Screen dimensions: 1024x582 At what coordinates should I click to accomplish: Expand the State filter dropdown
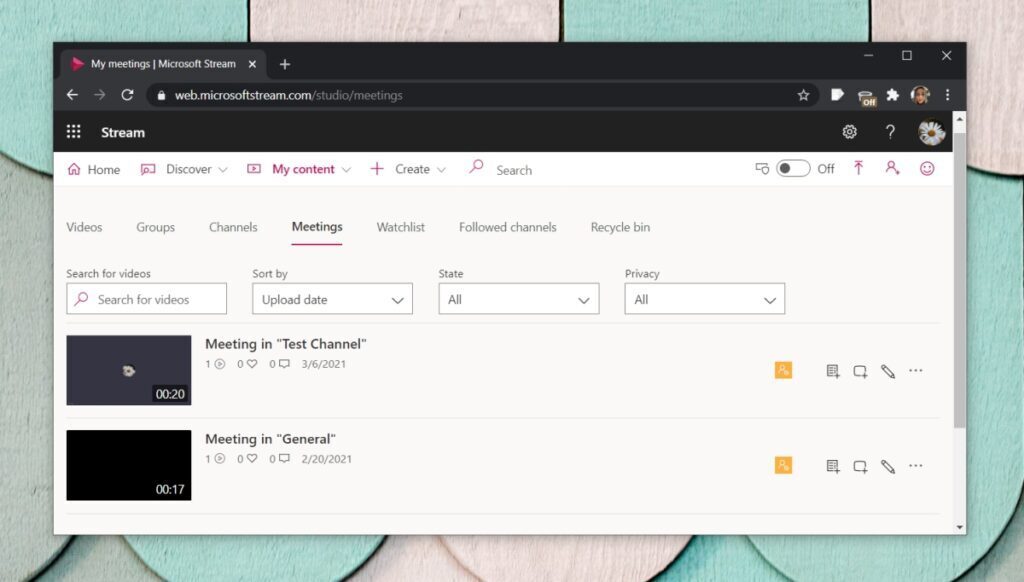pos(518,298)
